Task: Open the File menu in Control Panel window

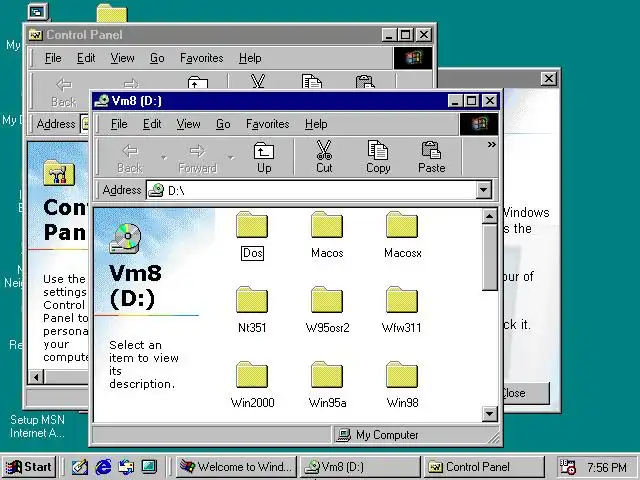Action: (x=53, y=58)
